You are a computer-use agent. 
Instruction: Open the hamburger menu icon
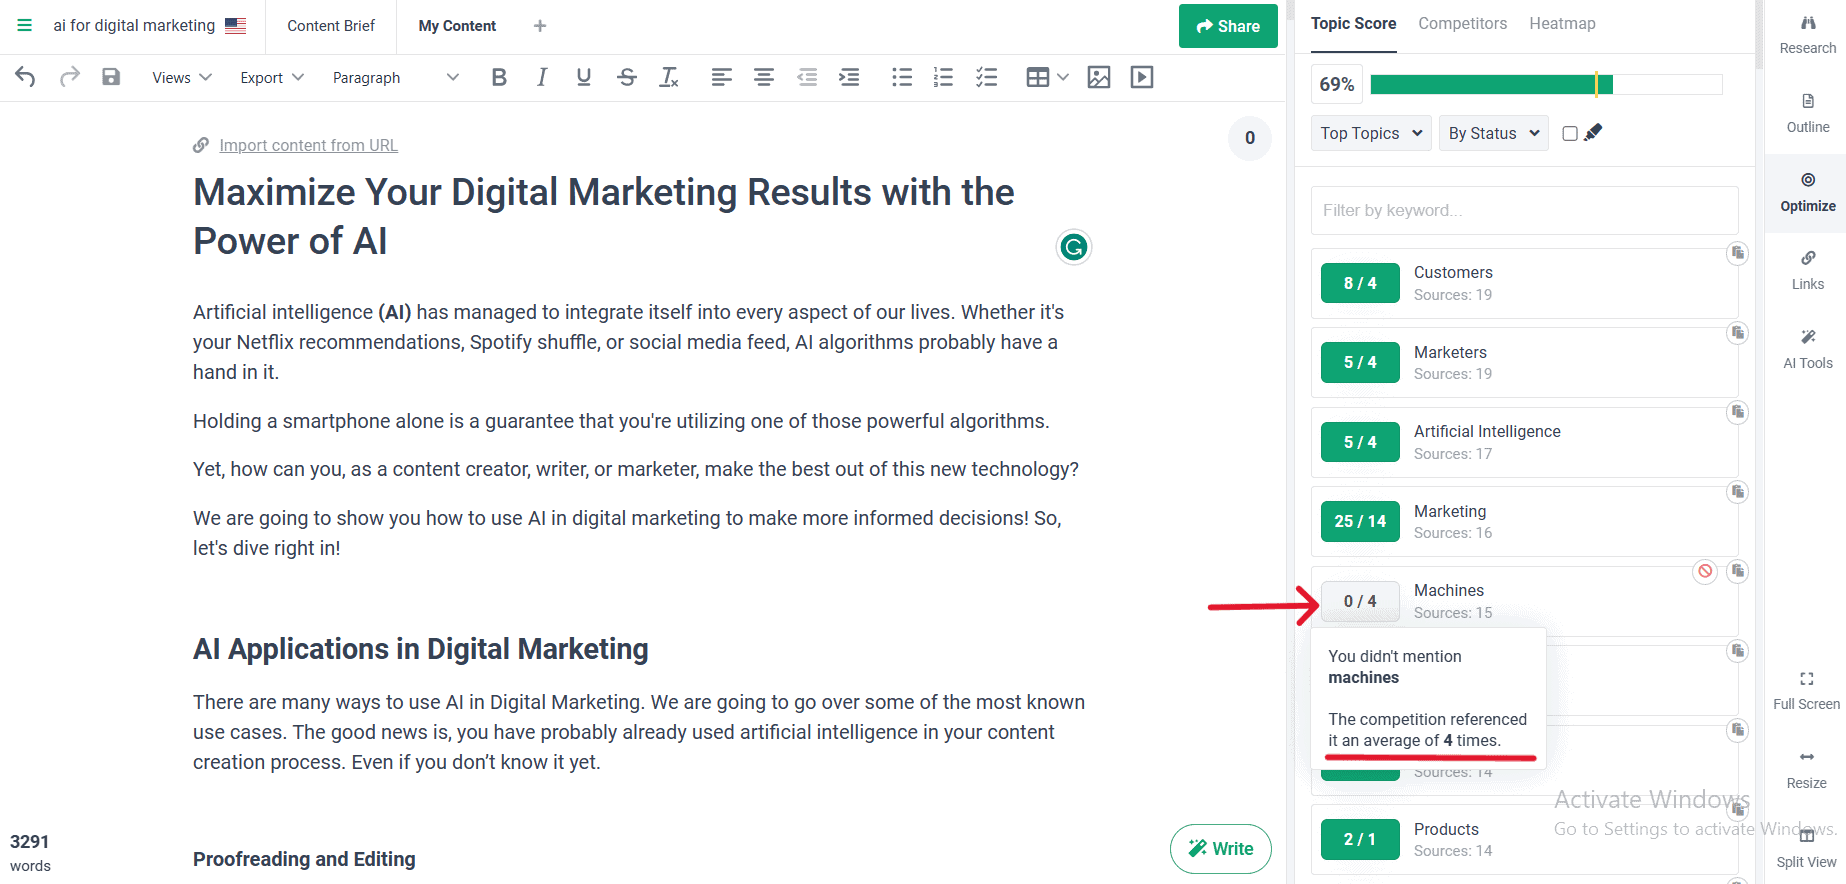pyautogui.click(x=25, y=25)
